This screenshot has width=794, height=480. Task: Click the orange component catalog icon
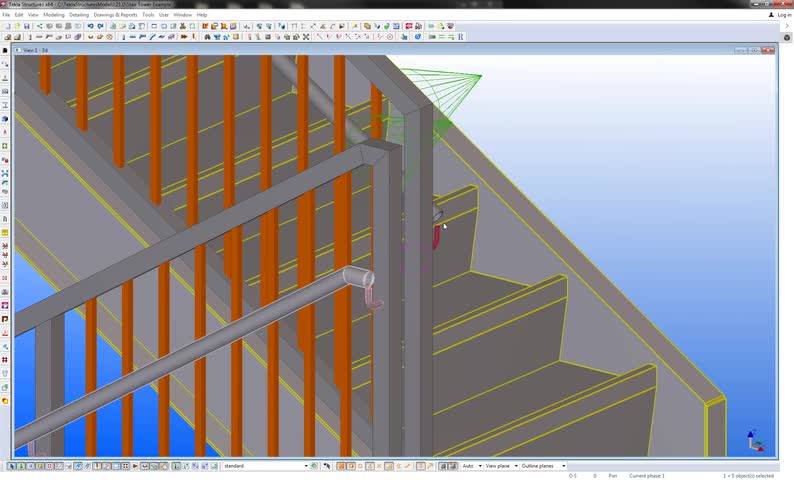tap(205, 26)
